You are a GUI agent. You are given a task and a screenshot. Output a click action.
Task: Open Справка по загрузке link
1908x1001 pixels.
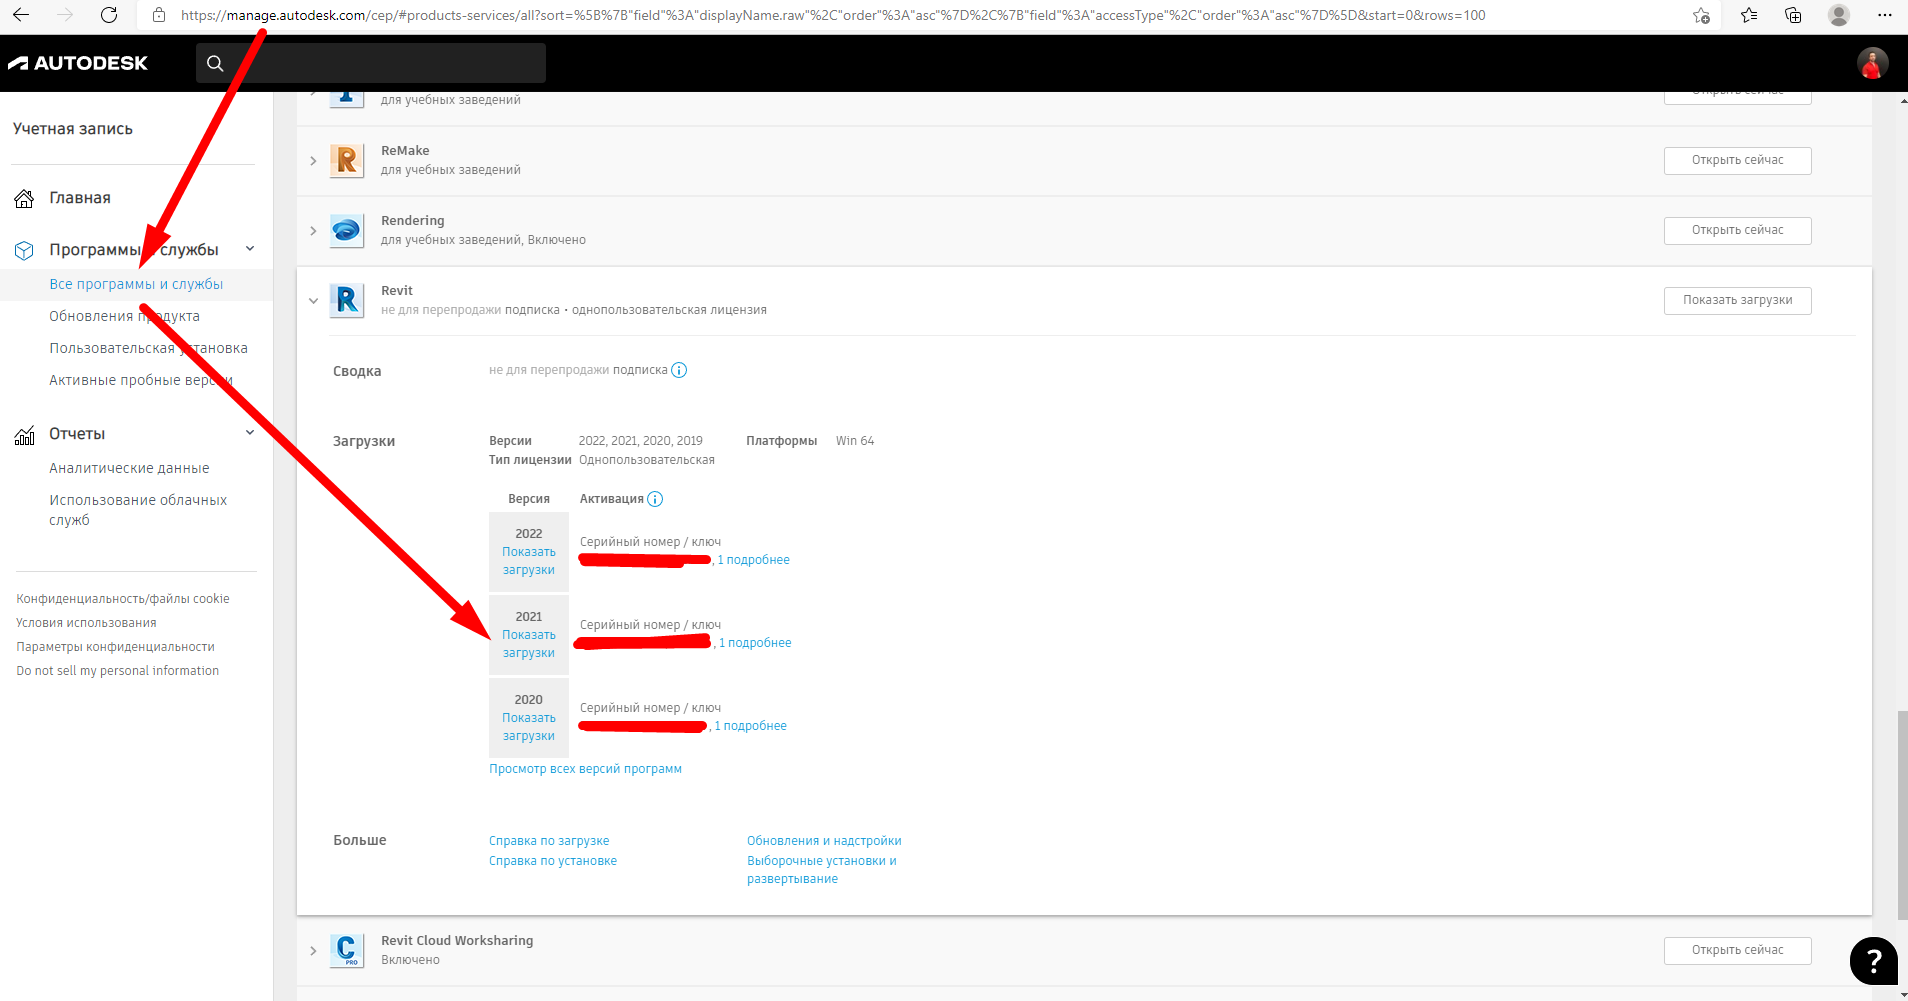coord(549,841)
